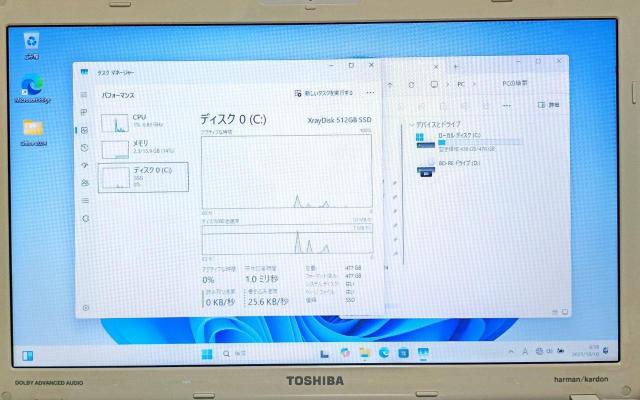Switch Explorer to large icons view
Image resolution: width=640 pixels, height=400 pixels.
(565, 312)
